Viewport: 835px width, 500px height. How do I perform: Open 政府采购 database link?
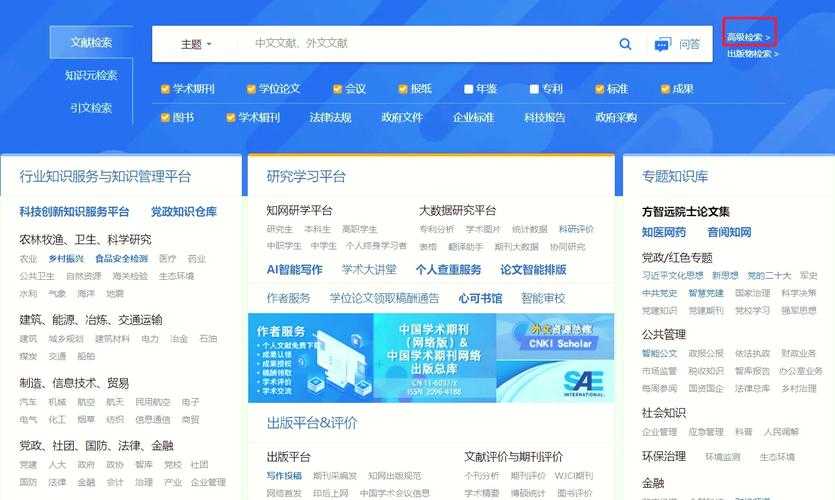pyautogui.click(x=616, y=117)
